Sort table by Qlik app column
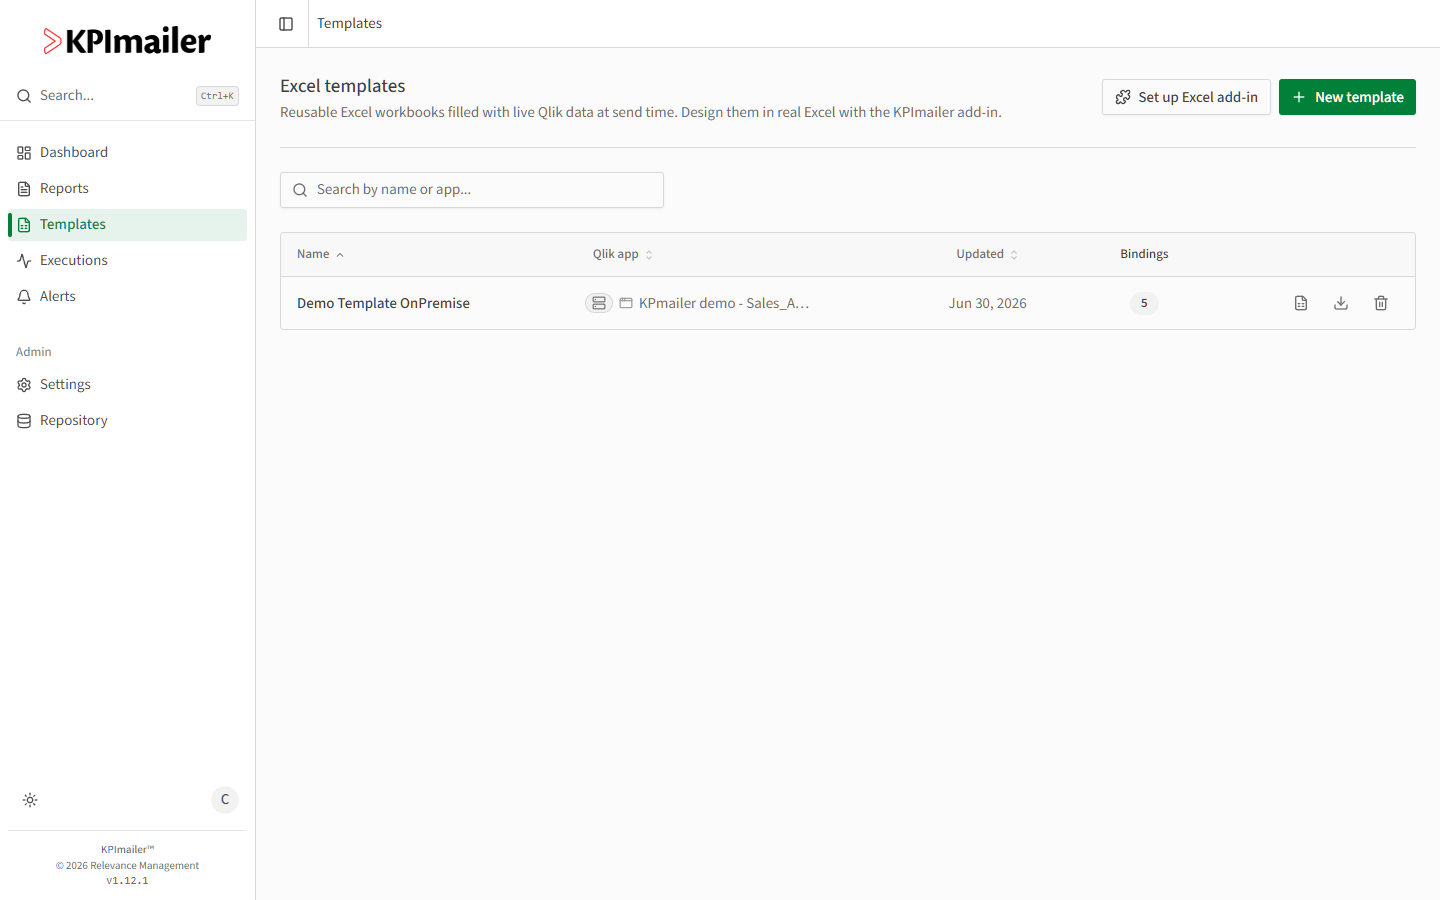The image size is (1440, 900). [622, 254]
